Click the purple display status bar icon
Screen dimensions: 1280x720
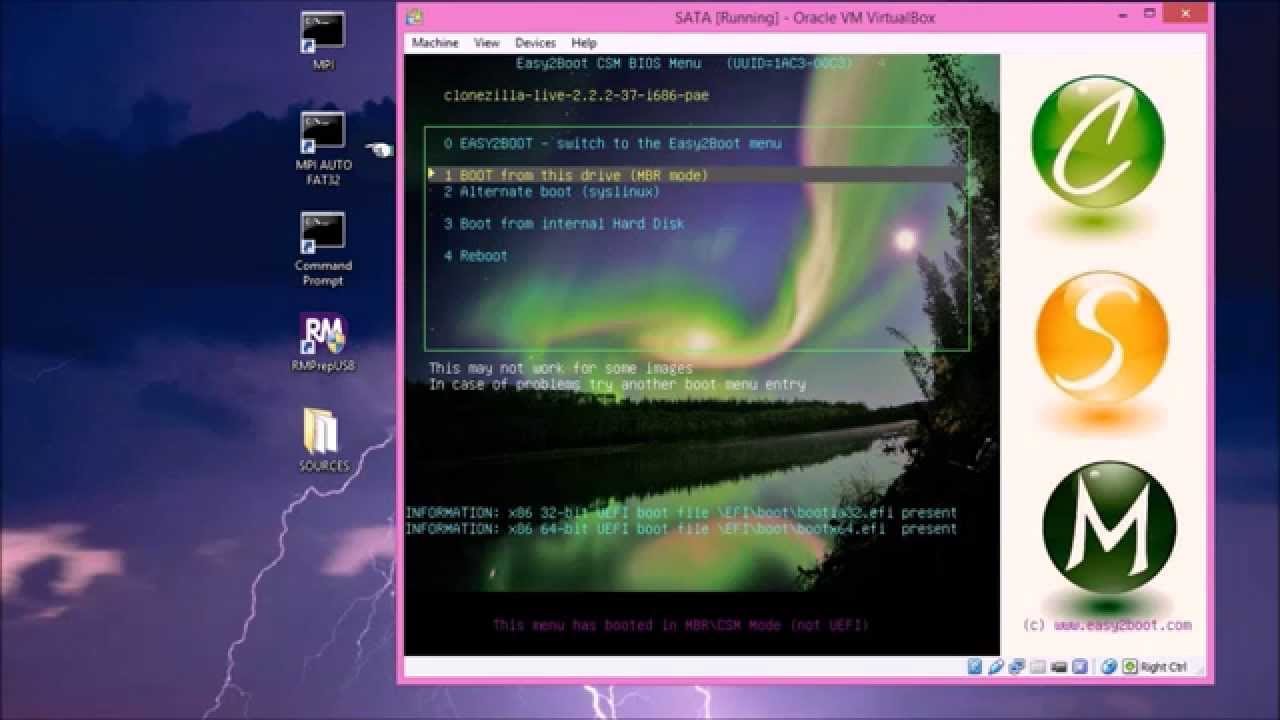pos(1080,667)
